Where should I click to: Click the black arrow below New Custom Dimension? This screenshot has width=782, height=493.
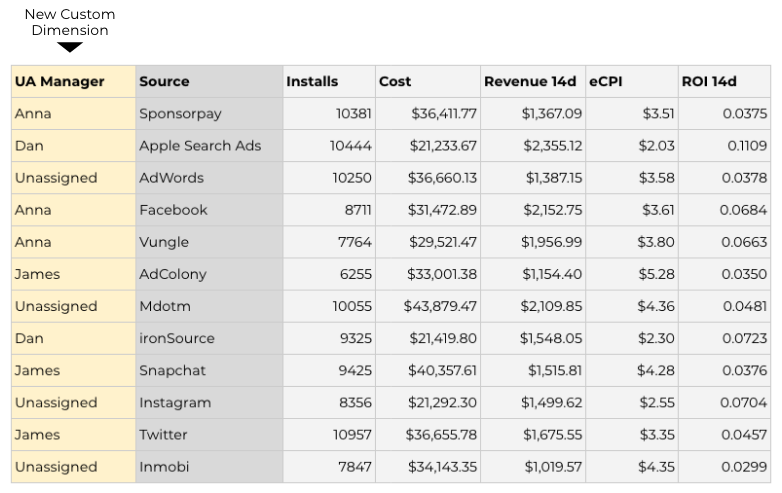click(x=70, y=47)
